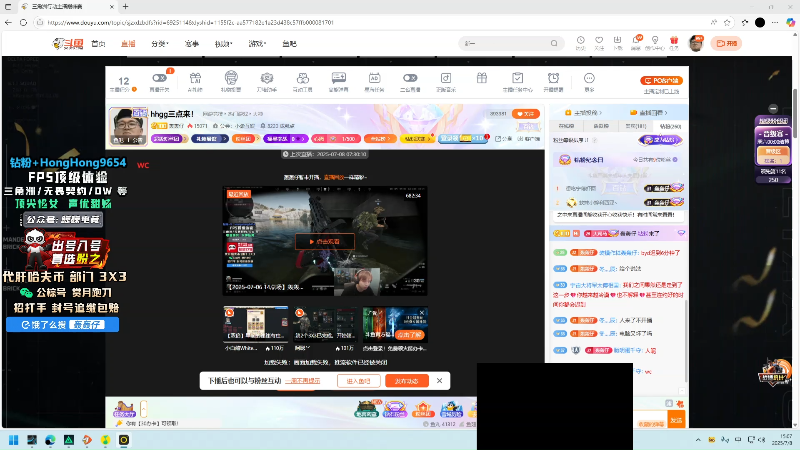Collapse the floating widget with the minus button
This screenshot has height=450, width=800.
pyautogui.click(x=773, y=108)
